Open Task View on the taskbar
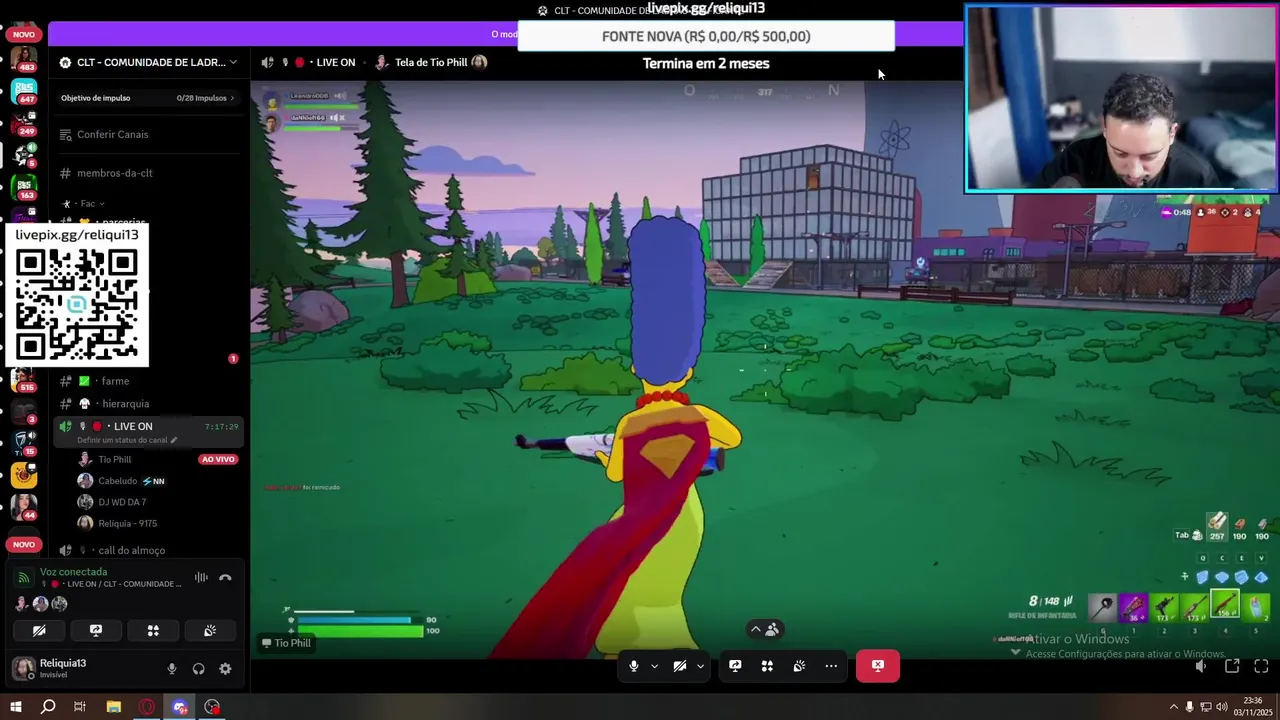The image size is (1280, 720). pos(80,707)
